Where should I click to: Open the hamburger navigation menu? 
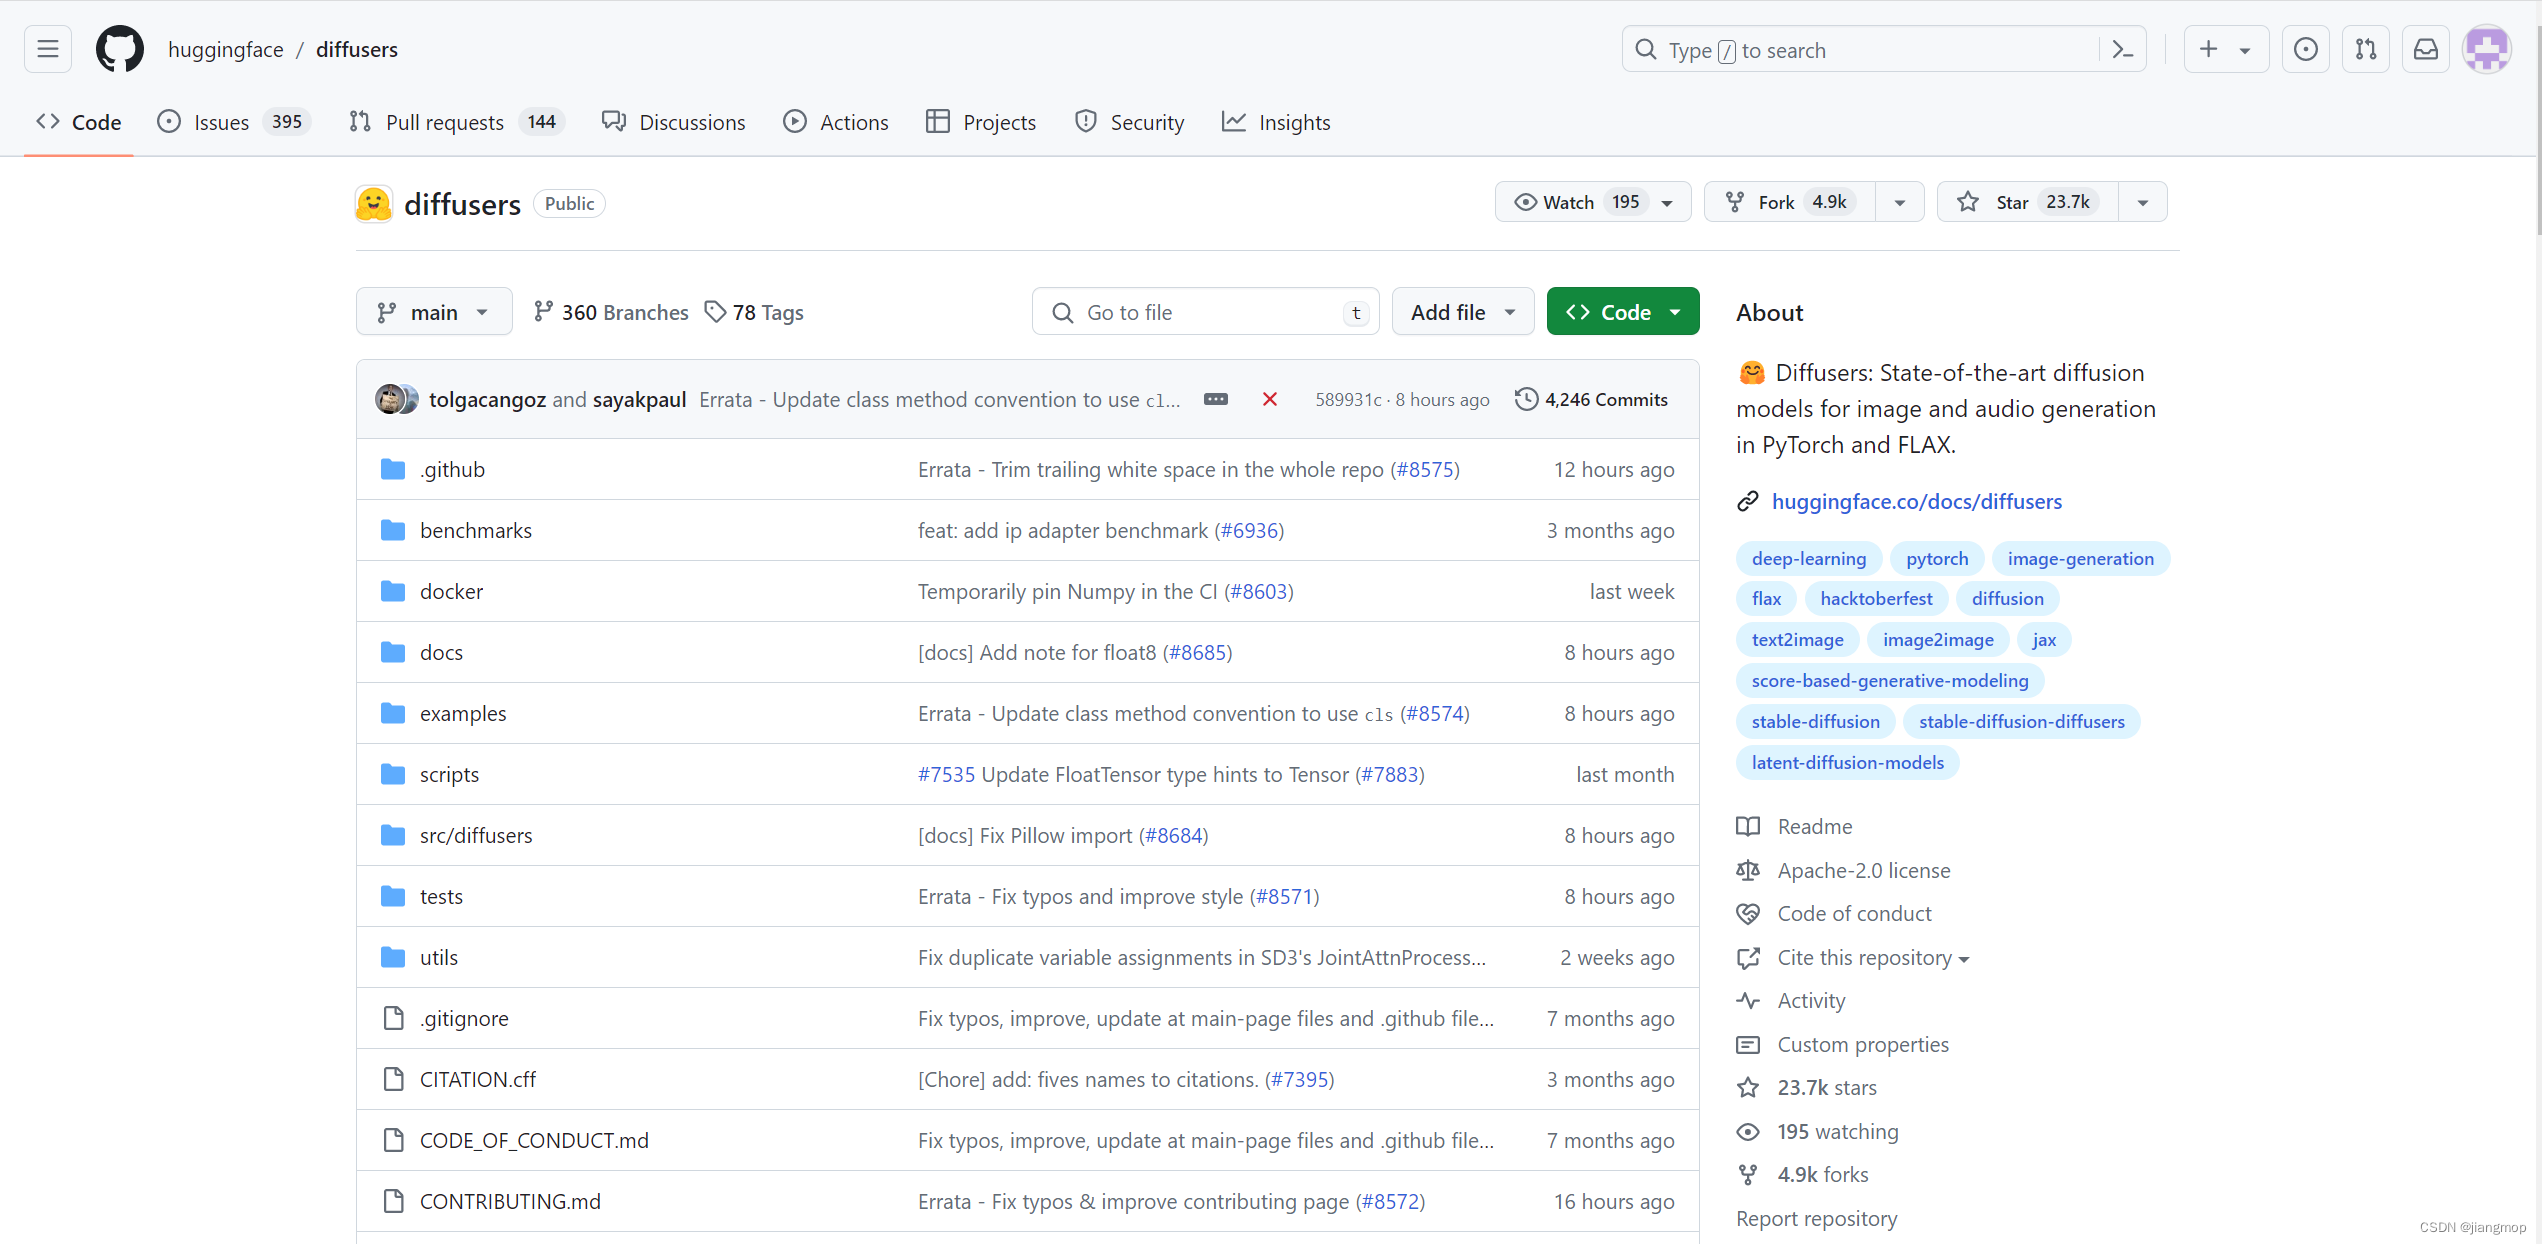(x=48, y=49)
